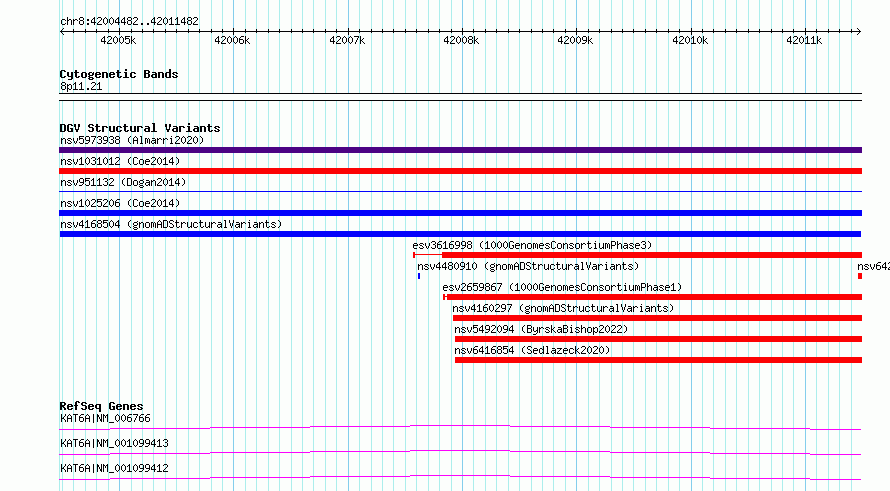Click the nsv1025206 (Coe2014) label
This screenshot has width=890, height=491.
coord(120,203)
